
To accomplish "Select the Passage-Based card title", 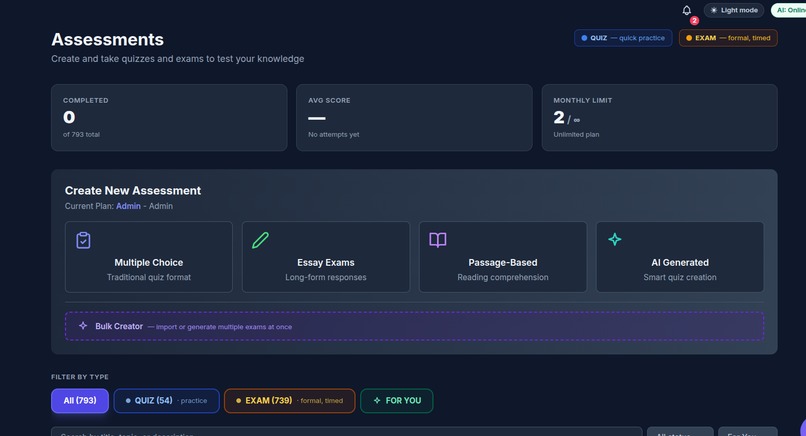I will click(503, 263).
